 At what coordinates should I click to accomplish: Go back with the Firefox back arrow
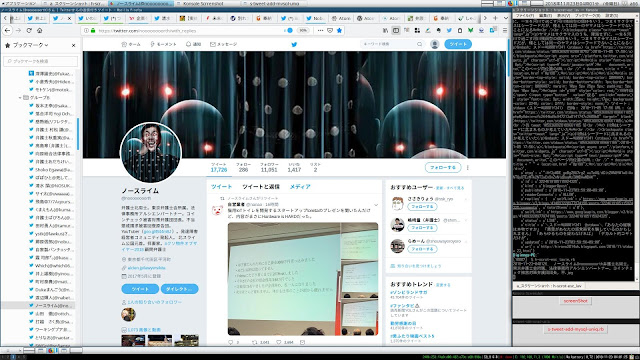pos(7,31)
